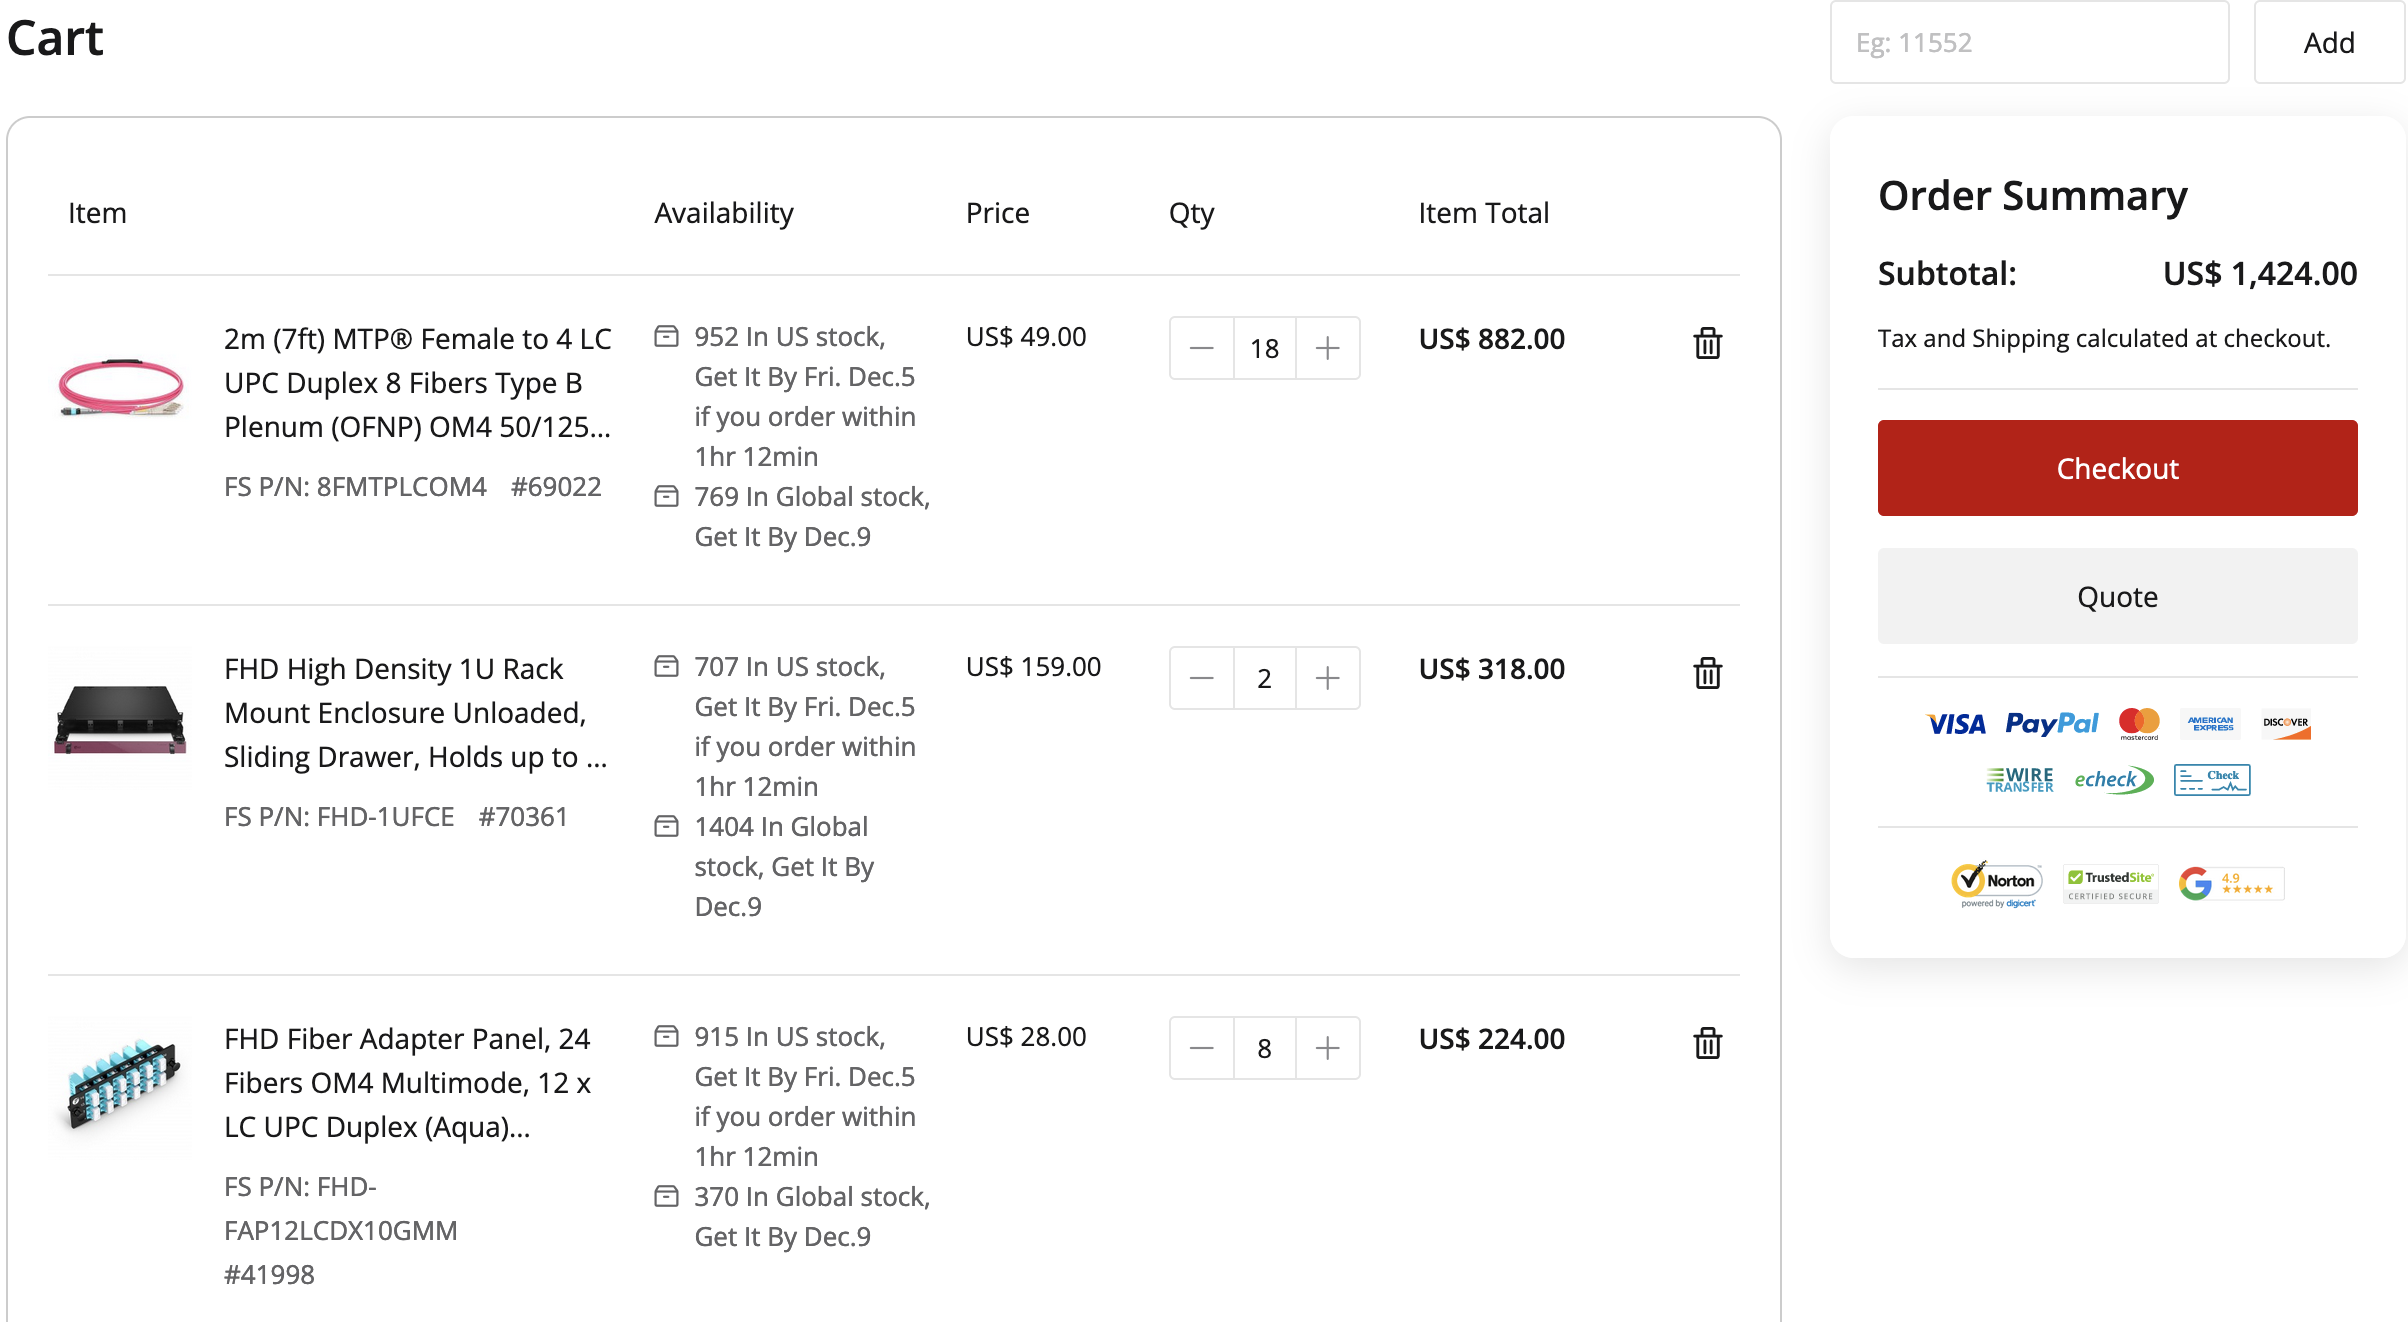Request a Quote for the order
The width and height of the screenshot is (2408, 1322).
(2117, 596)
